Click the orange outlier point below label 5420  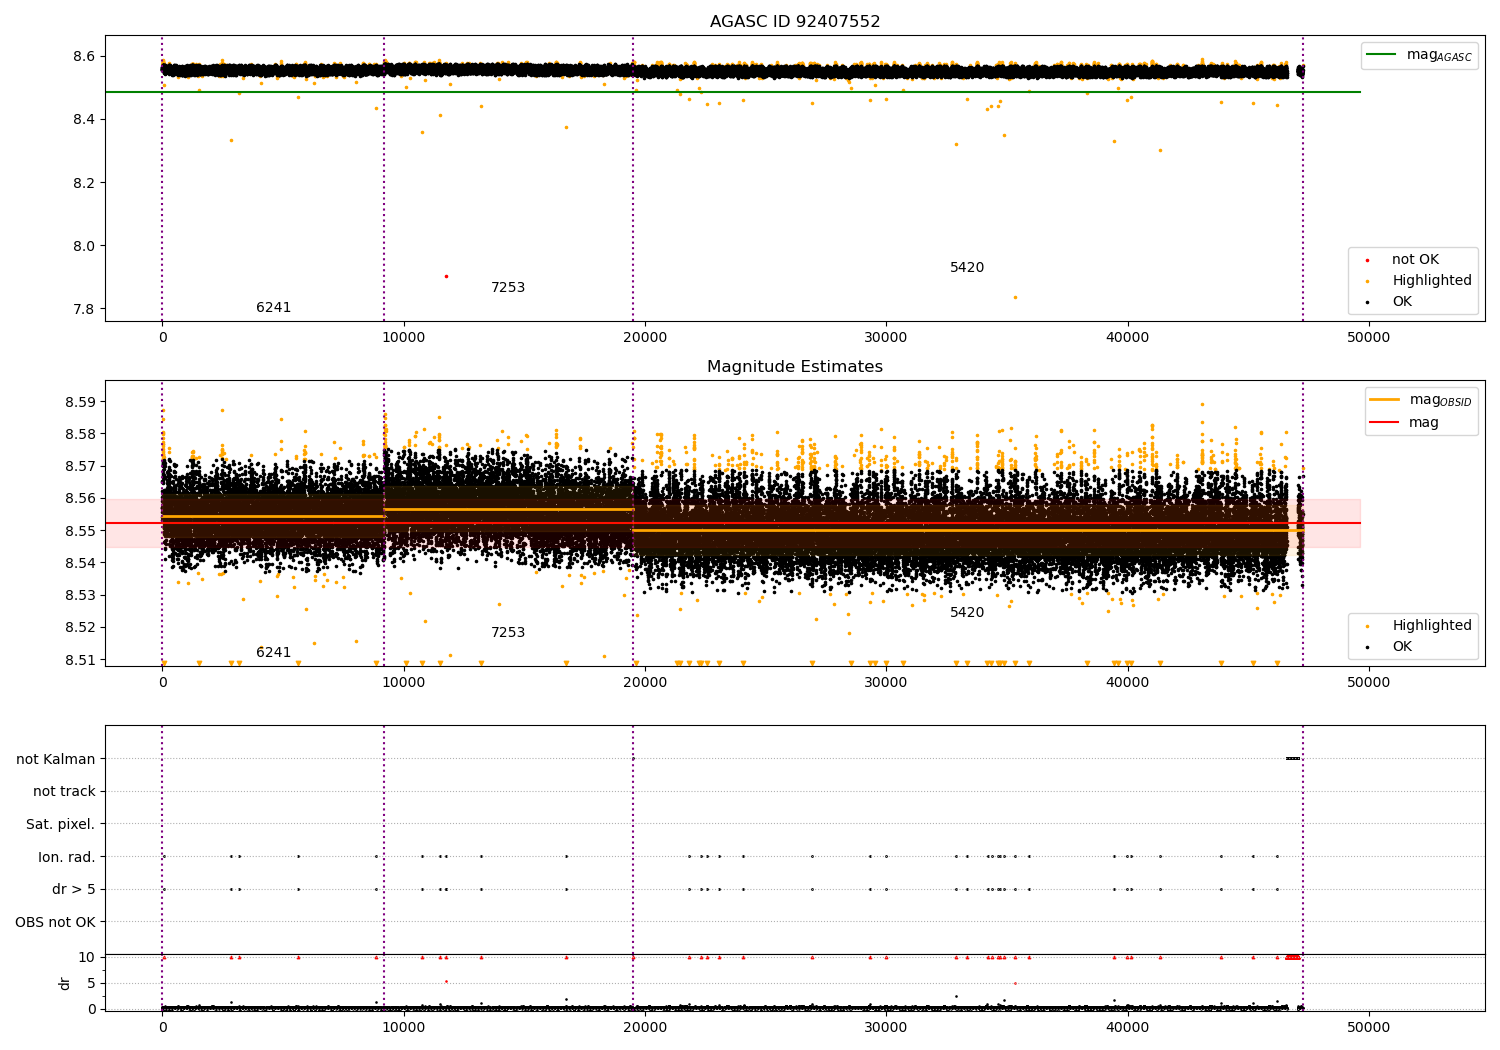tap(1015, 297)
